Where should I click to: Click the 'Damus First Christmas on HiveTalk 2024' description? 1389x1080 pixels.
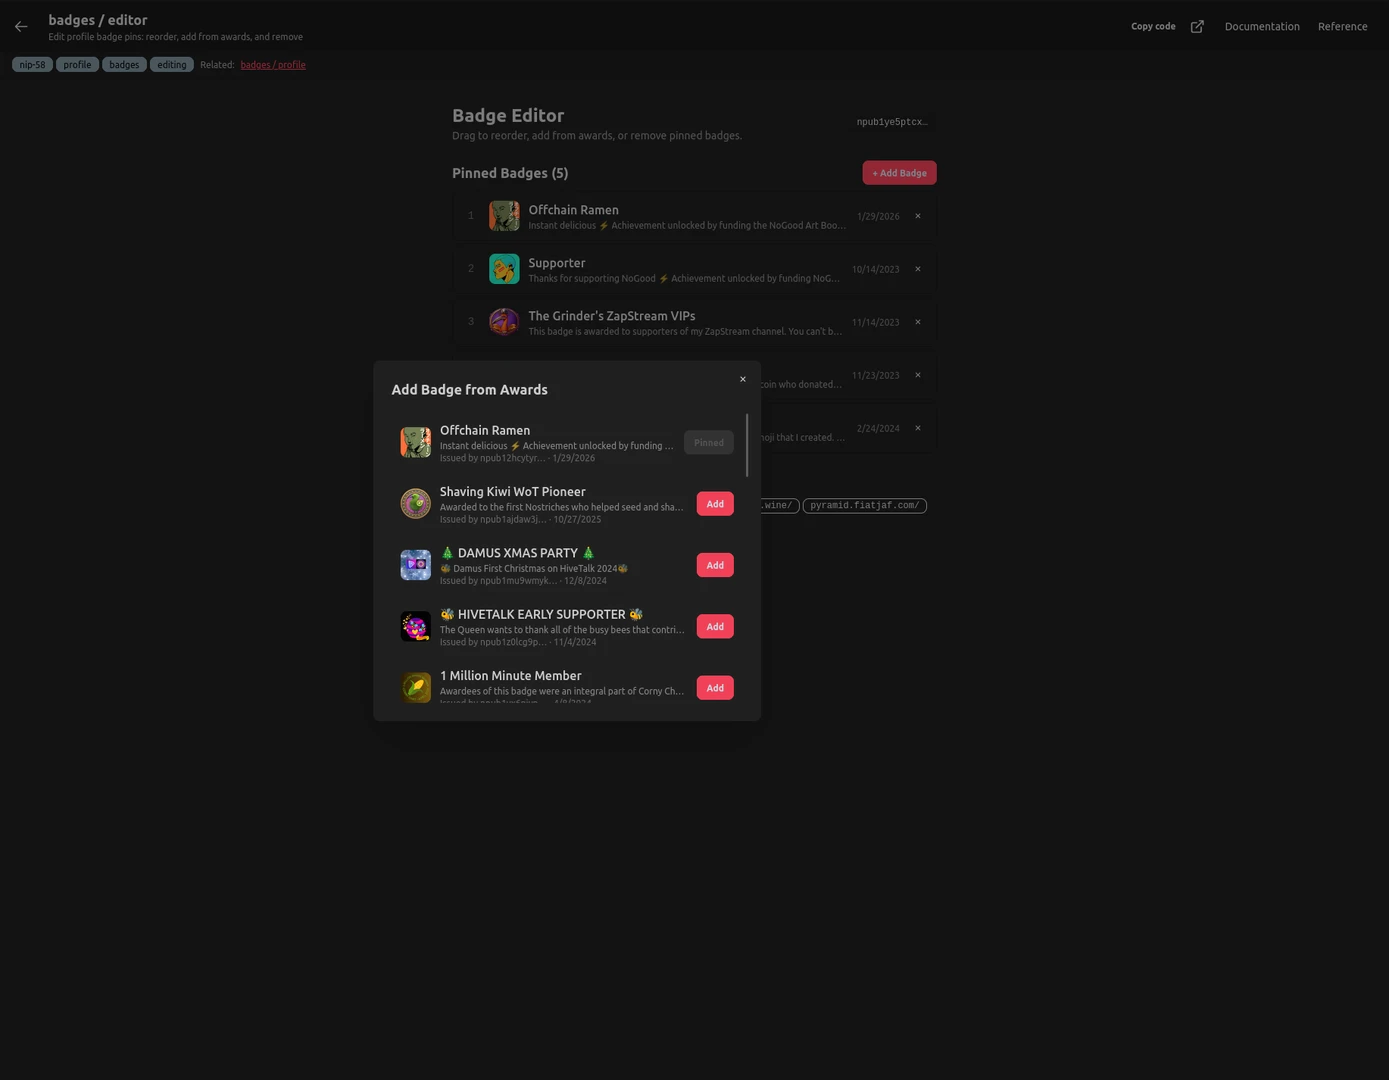click(x=534, y=569)
